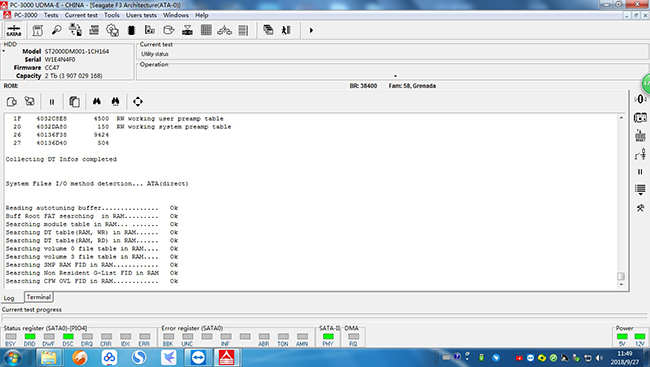Click the crosshair target icon in terminal toolbar
Image resolution: width=650 pixels, height=367 pixels.
138,101
